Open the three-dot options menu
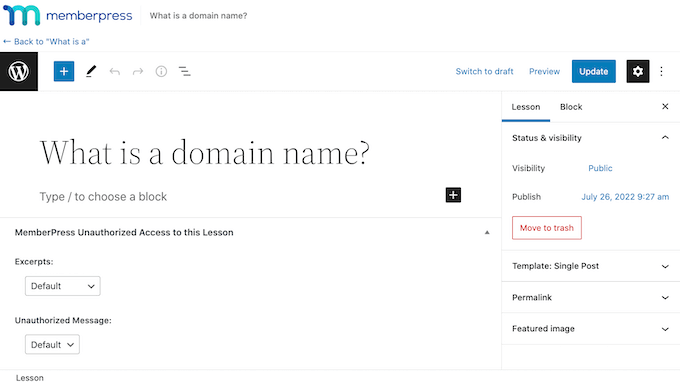The height and width of the screenshot is (383, 680). coord(661,72)
